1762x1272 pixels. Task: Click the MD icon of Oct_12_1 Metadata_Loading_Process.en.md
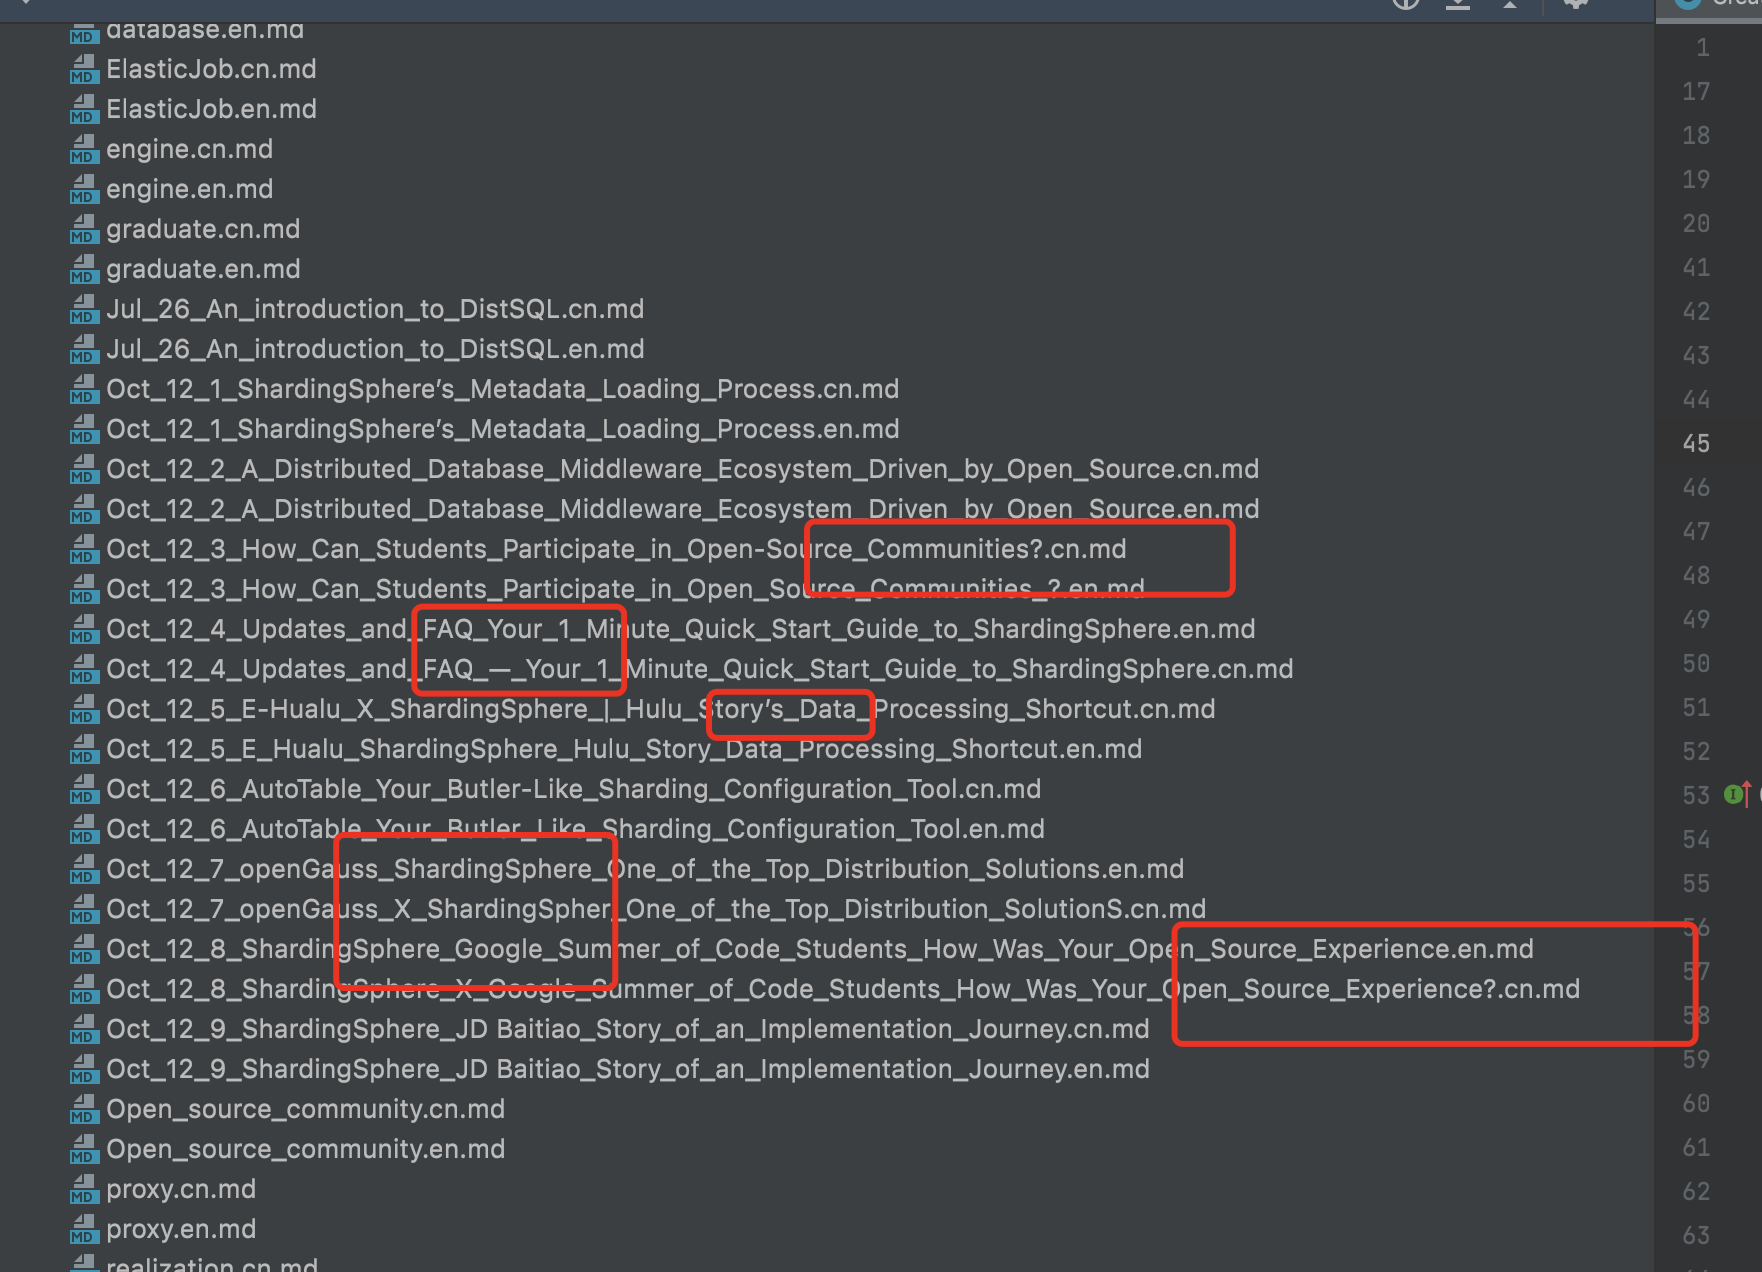coord(84,429)
